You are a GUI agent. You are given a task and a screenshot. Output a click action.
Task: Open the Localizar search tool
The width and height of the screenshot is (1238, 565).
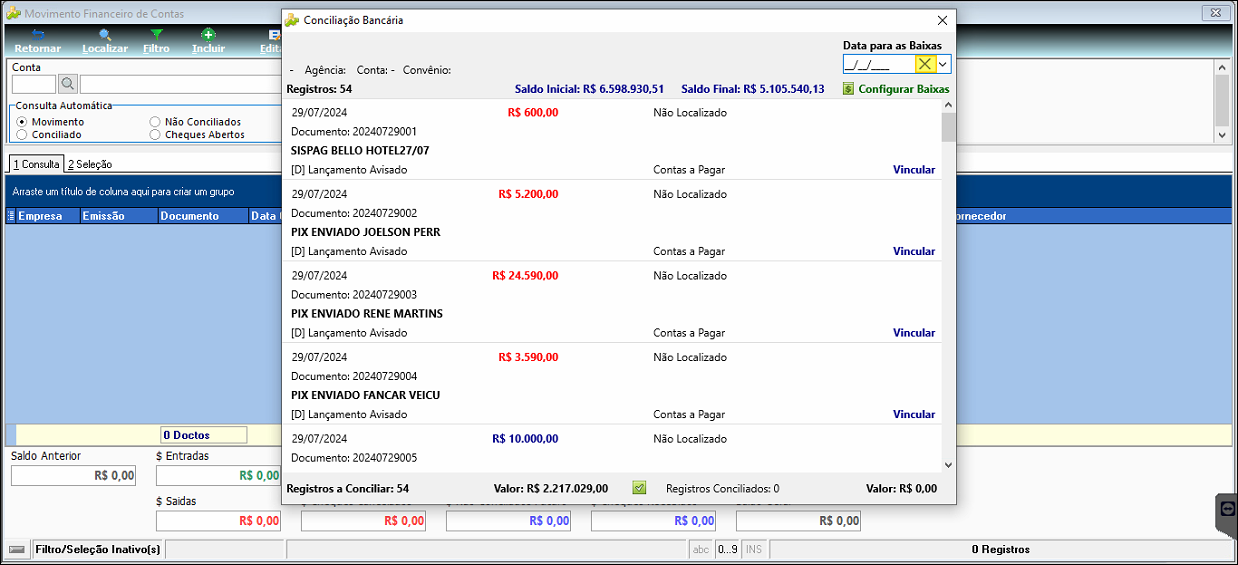pyautogui.click(x=105, y=41)
